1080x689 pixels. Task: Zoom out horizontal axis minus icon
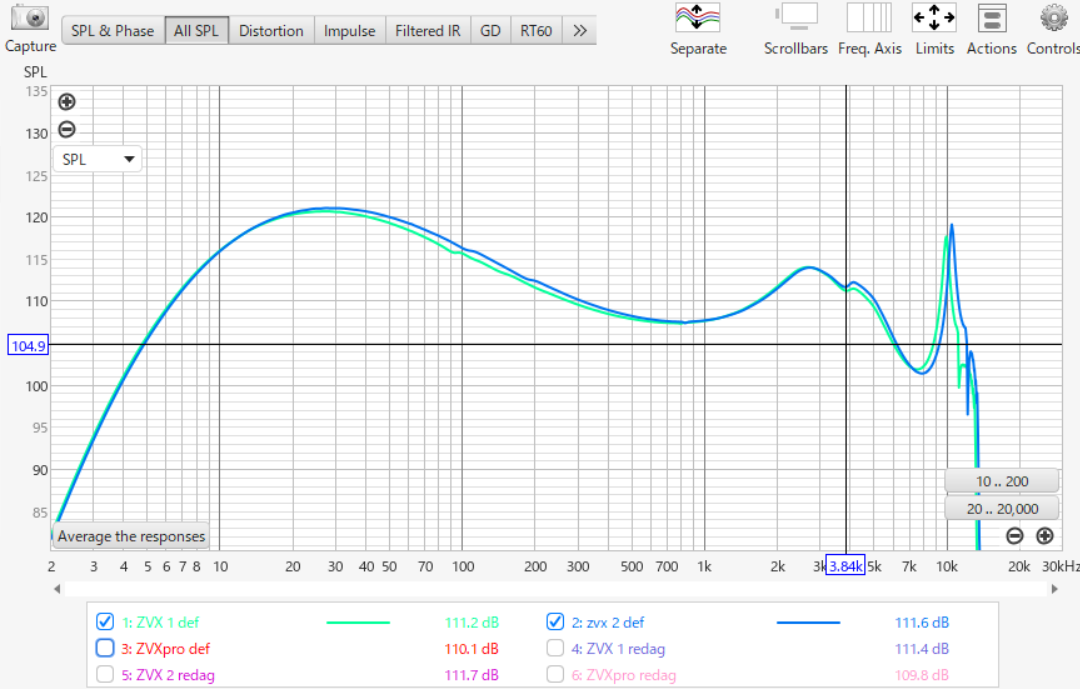point(1015,535)
